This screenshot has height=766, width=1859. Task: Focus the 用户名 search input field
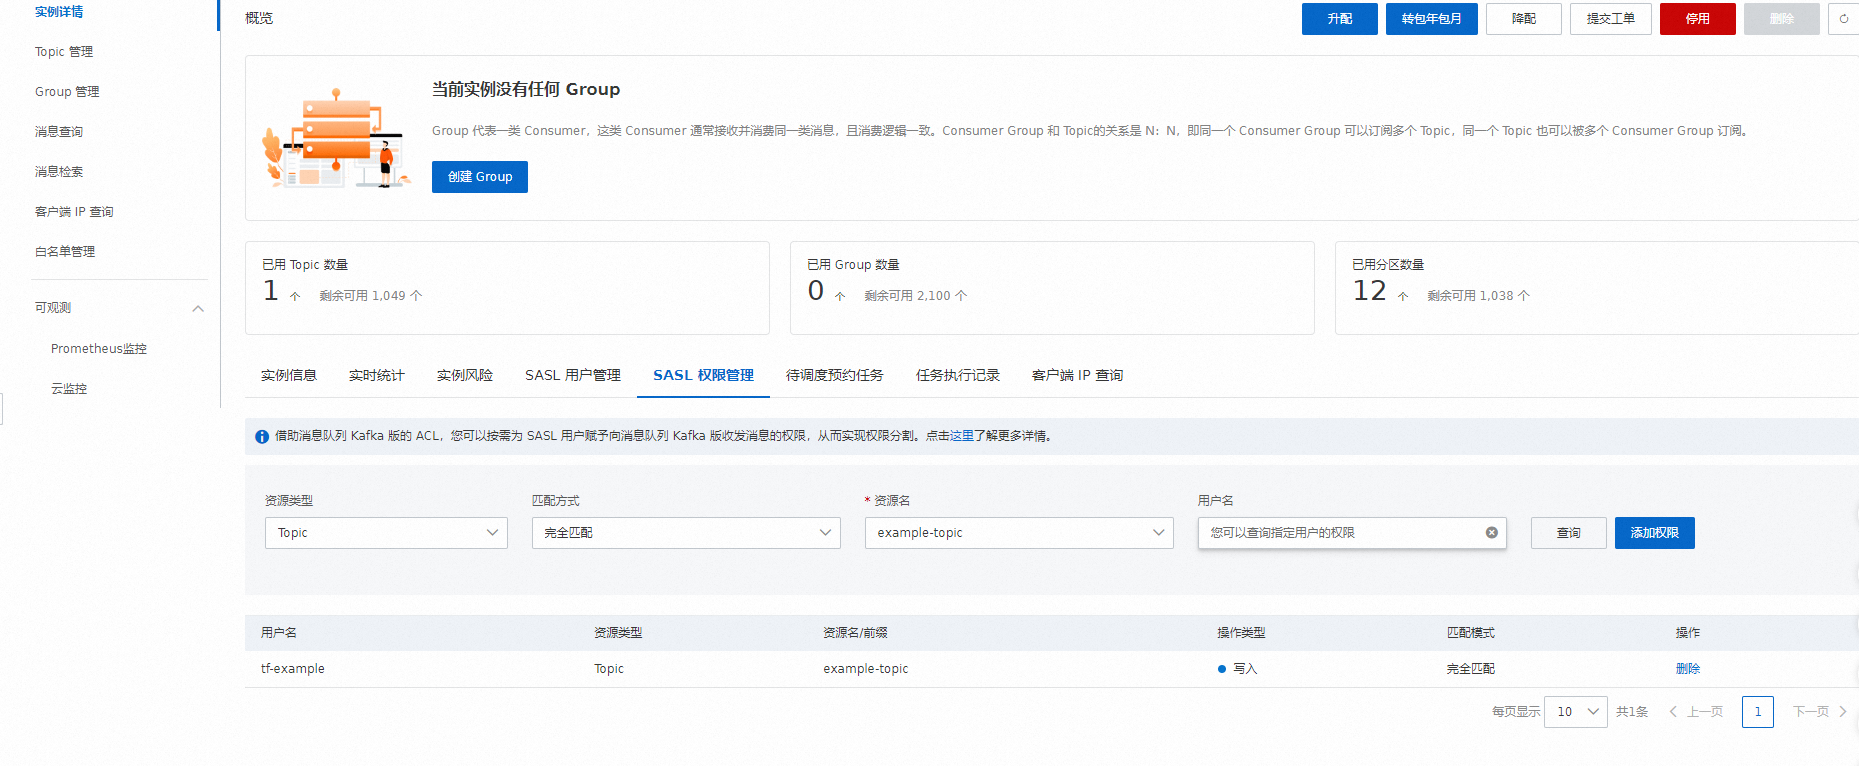1340,533
